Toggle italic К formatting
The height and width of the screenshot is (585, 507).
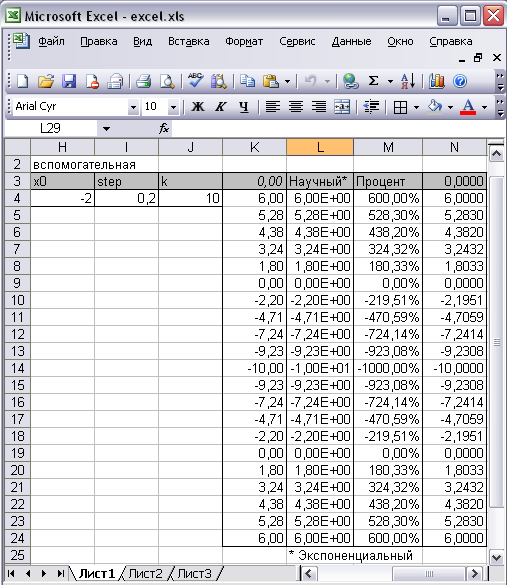coord(221,107)
